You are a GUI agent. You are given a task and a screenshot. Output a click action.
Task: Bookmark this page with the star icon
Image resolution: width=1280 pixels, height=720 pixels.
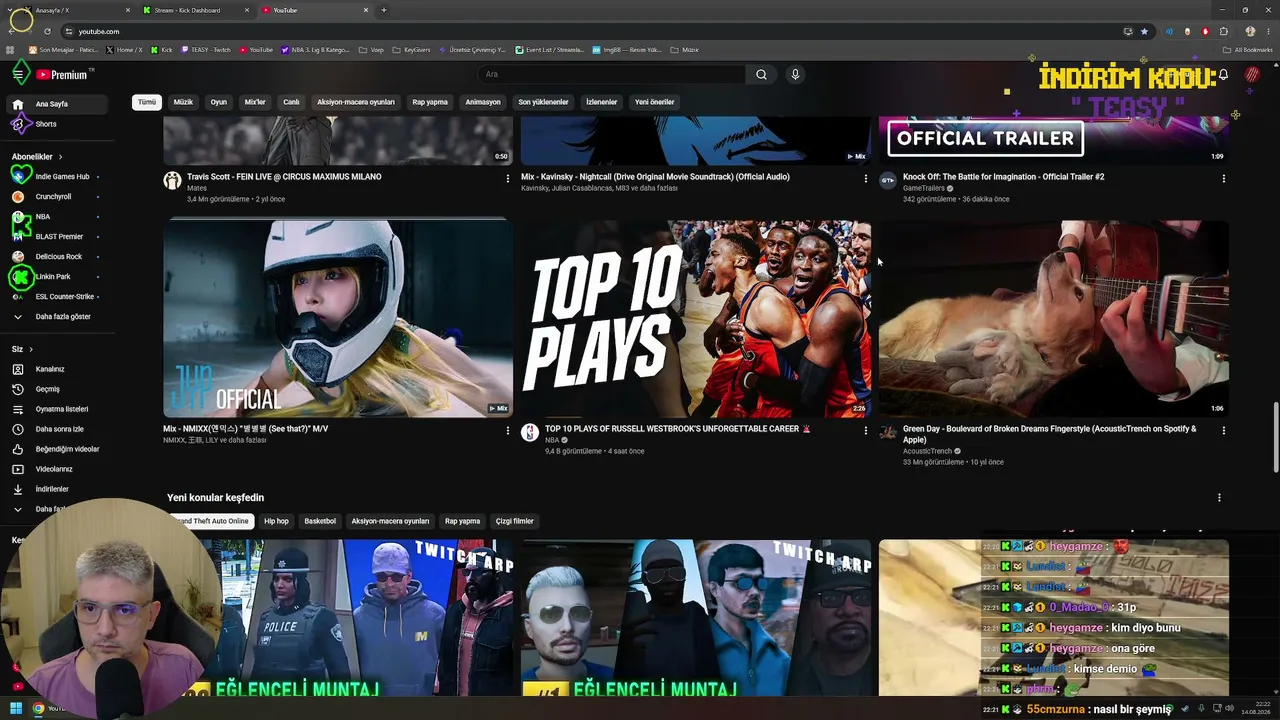(1145, 31)
